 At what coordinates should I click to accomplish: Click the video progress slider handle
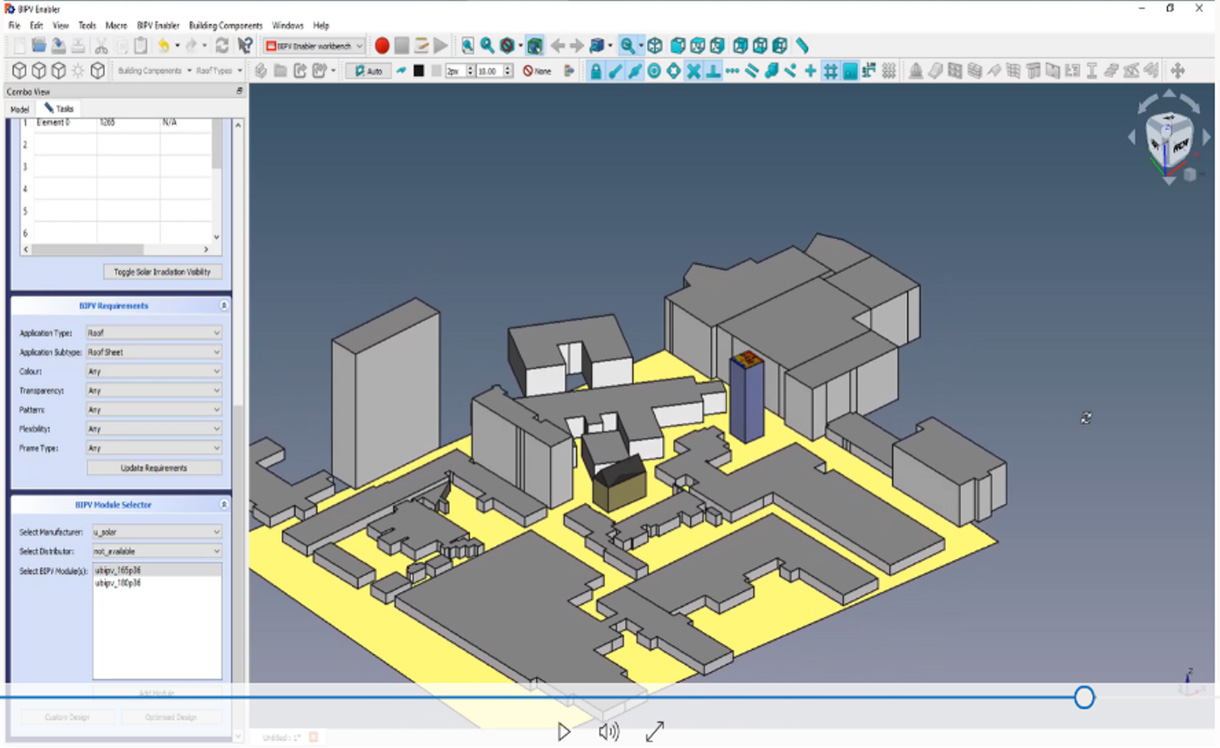pyautogui.click(x=1084, y=697)
